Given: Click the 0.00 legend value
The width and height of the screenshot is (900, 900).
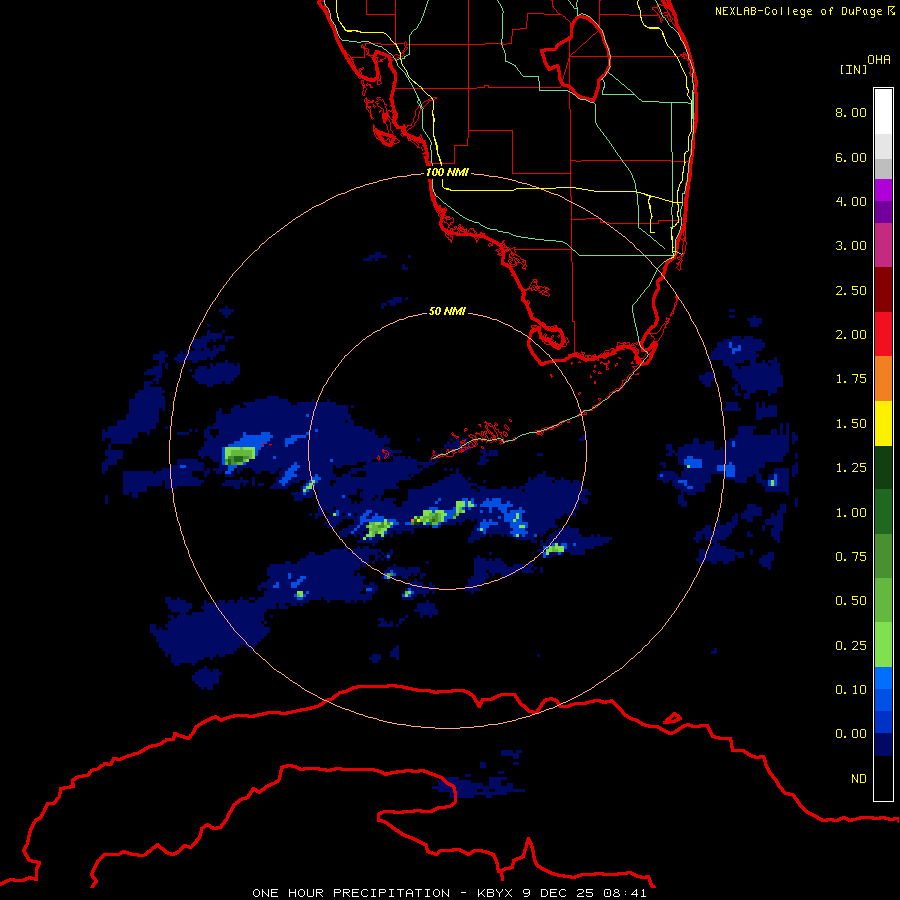Looking at the screenshot, I should coord(851,734).
